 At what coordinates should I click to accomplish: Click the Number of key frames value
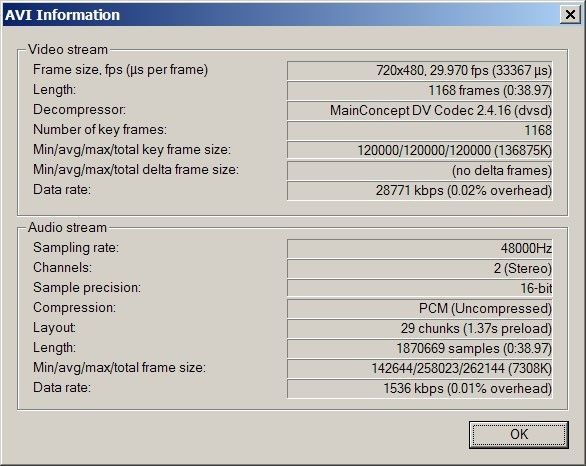coord(420,130)
